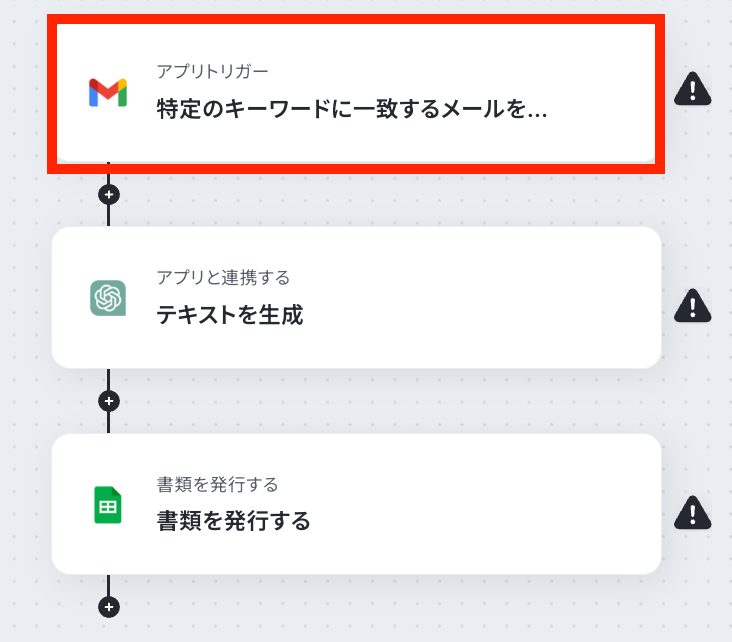Click the connector line below the ChatGPT step

pos(109,379)
